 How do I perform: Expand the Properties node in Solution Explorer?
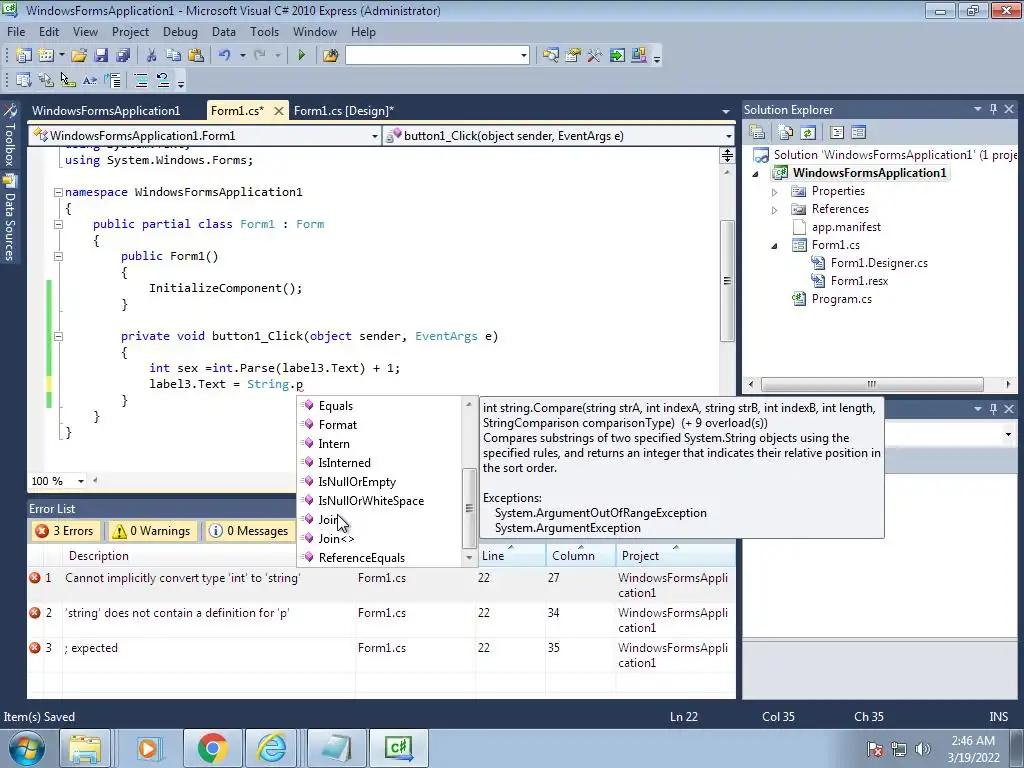tap(775, 192)
